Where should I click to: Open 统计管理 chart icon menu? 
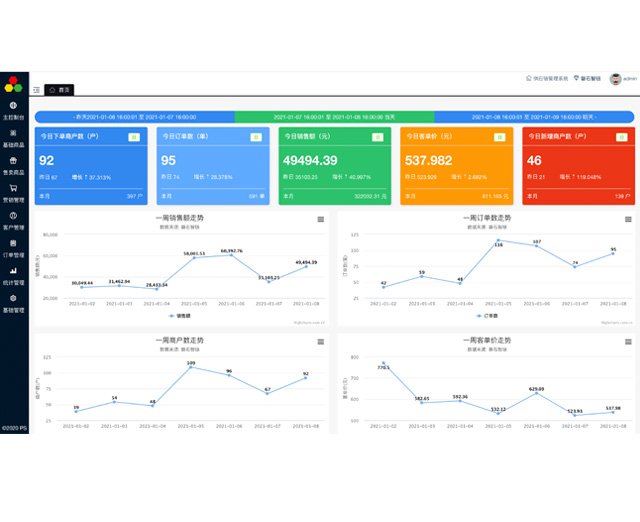[x=13, y=275]
